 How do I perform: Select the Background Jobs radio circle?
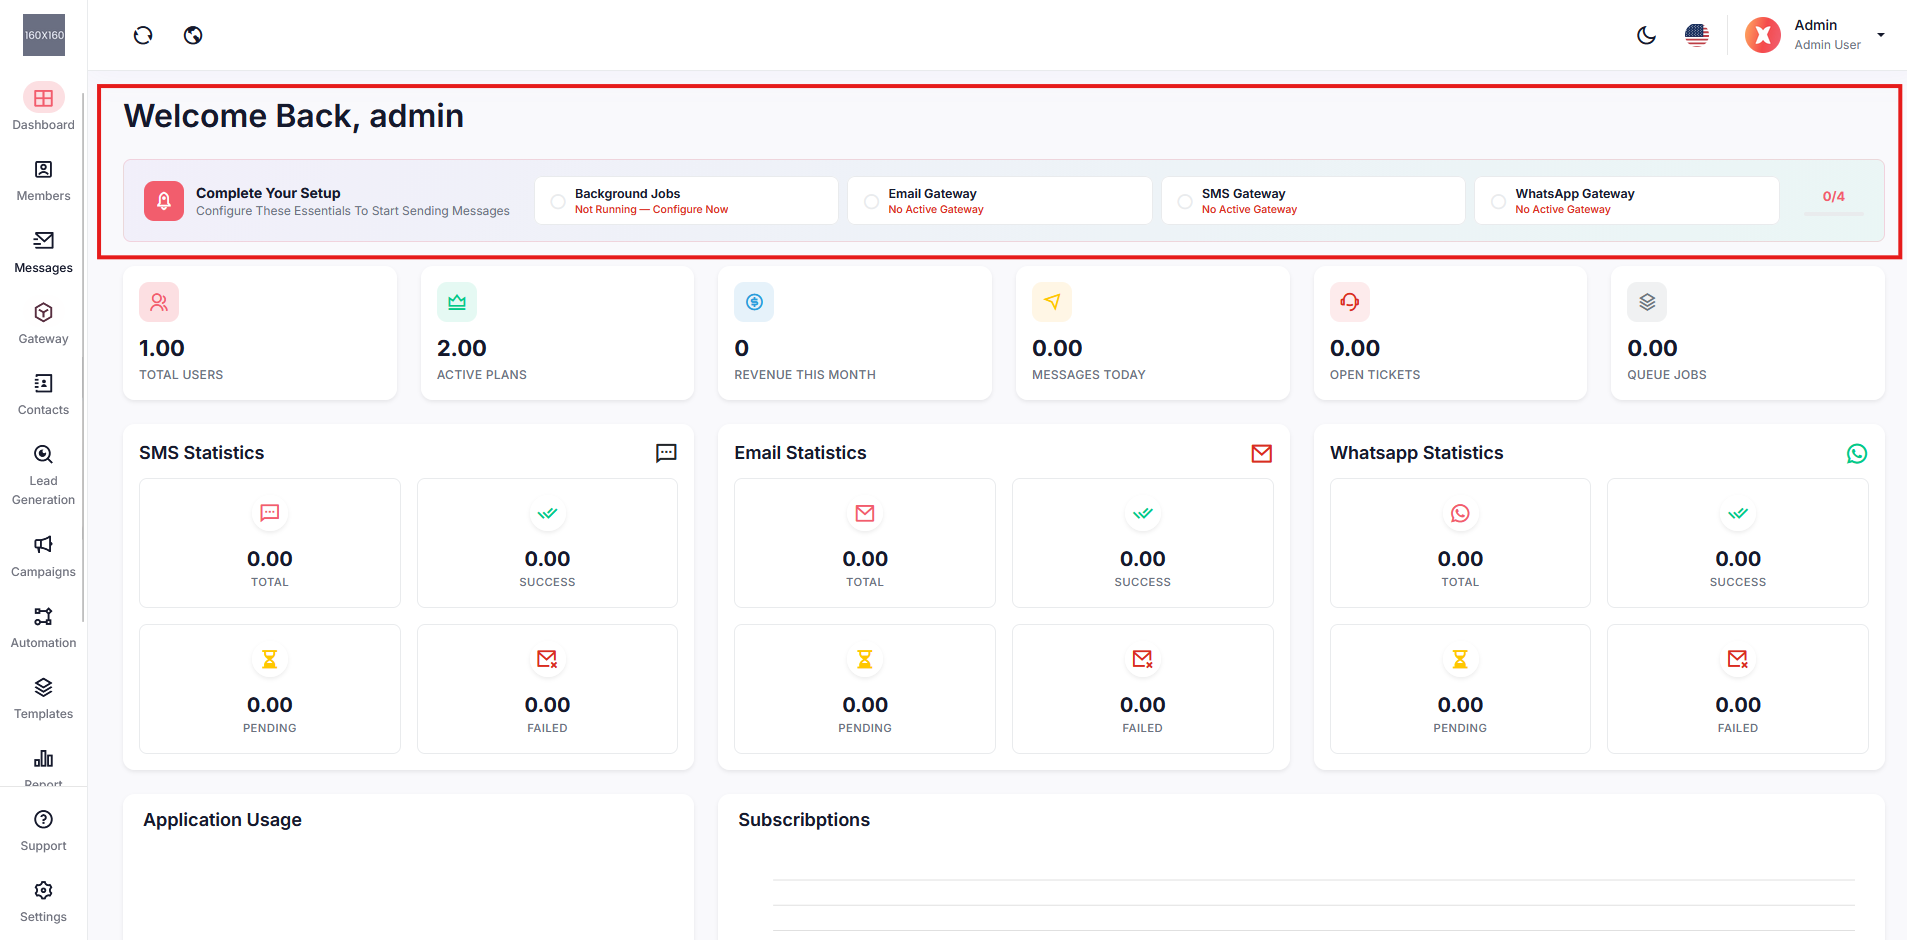[x=558, y=202]
